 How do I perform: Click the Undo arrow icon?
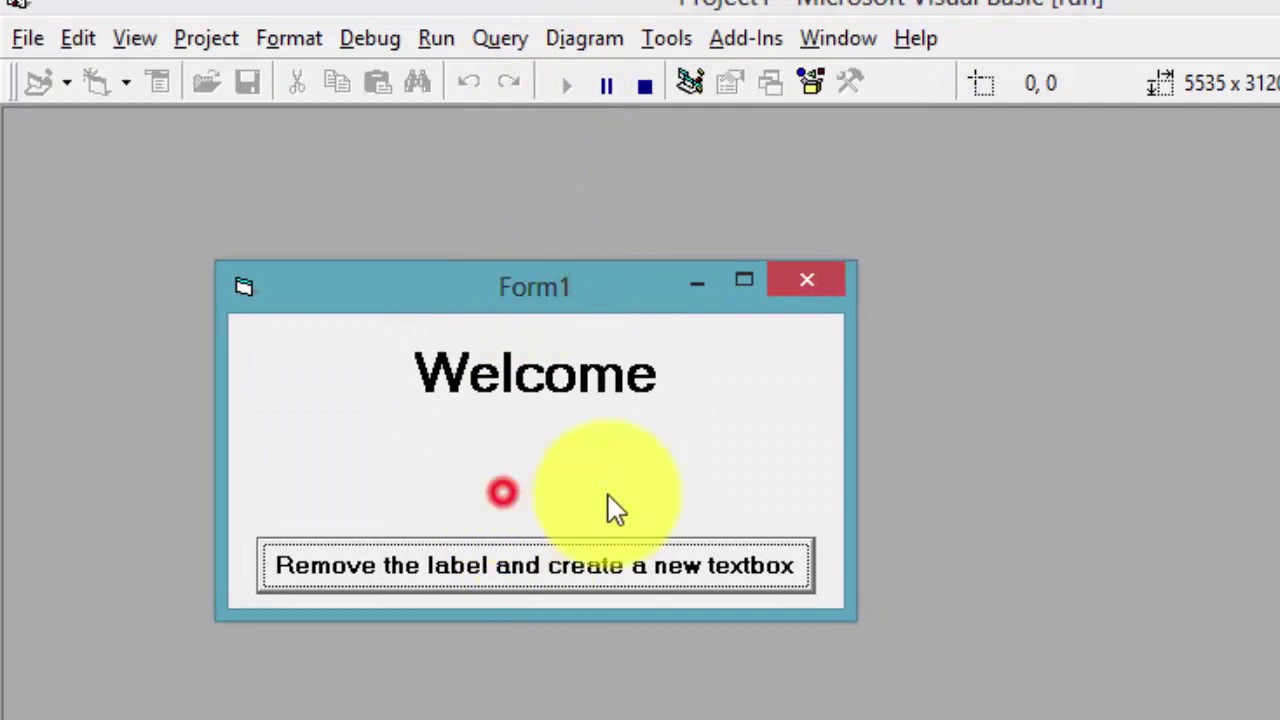coord(468,83)
